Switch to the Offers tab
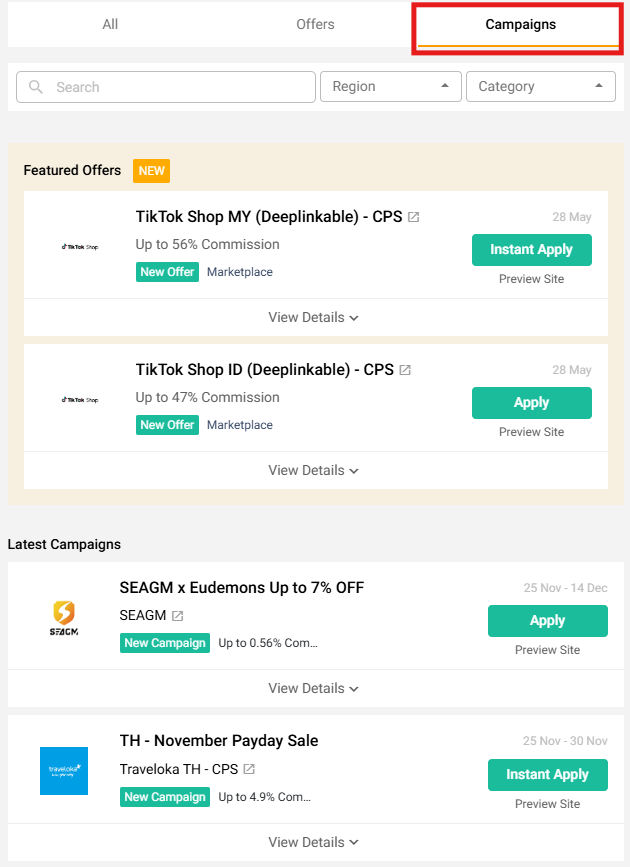This screenshot has height=867, width=630. point(315,24)
